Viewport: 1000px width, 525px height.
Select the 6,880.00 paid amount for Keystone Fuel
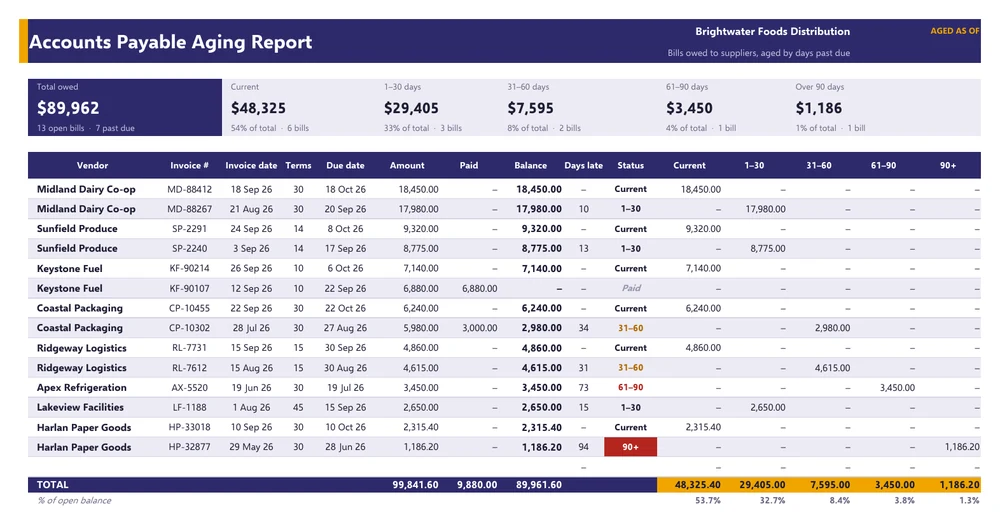click(x=480, y=288)
